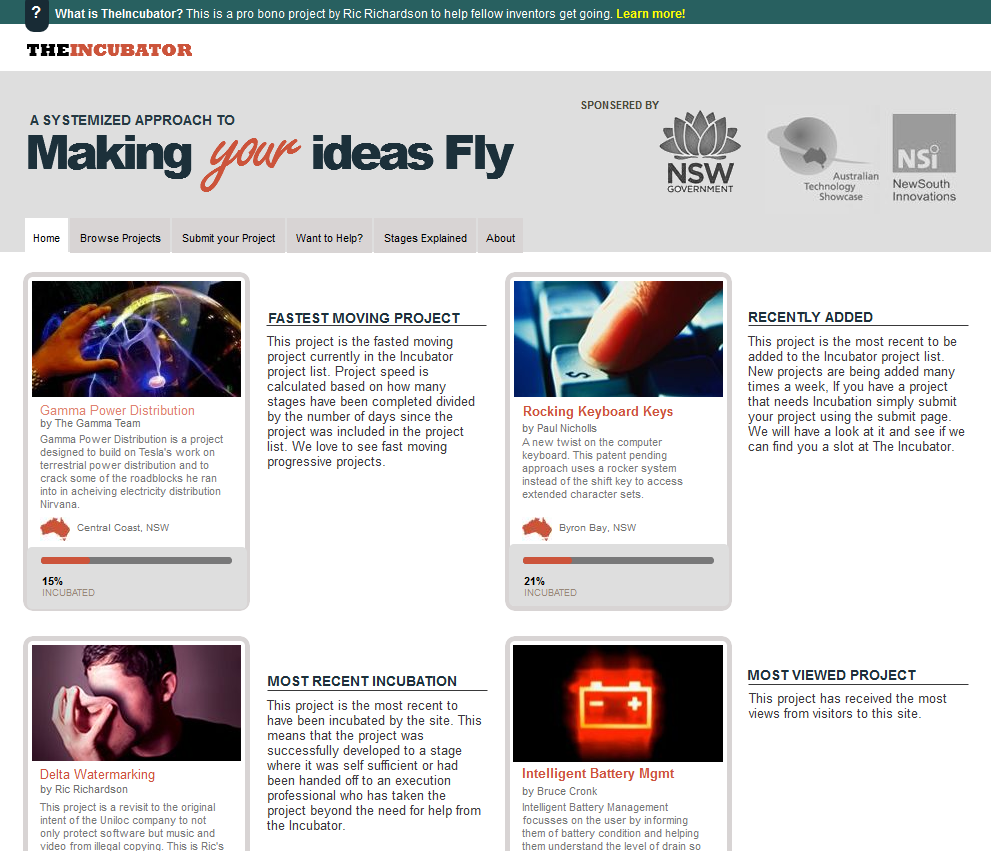Switch to the About tab
Viewport: 991px width, 851px height.
(500, 238)
